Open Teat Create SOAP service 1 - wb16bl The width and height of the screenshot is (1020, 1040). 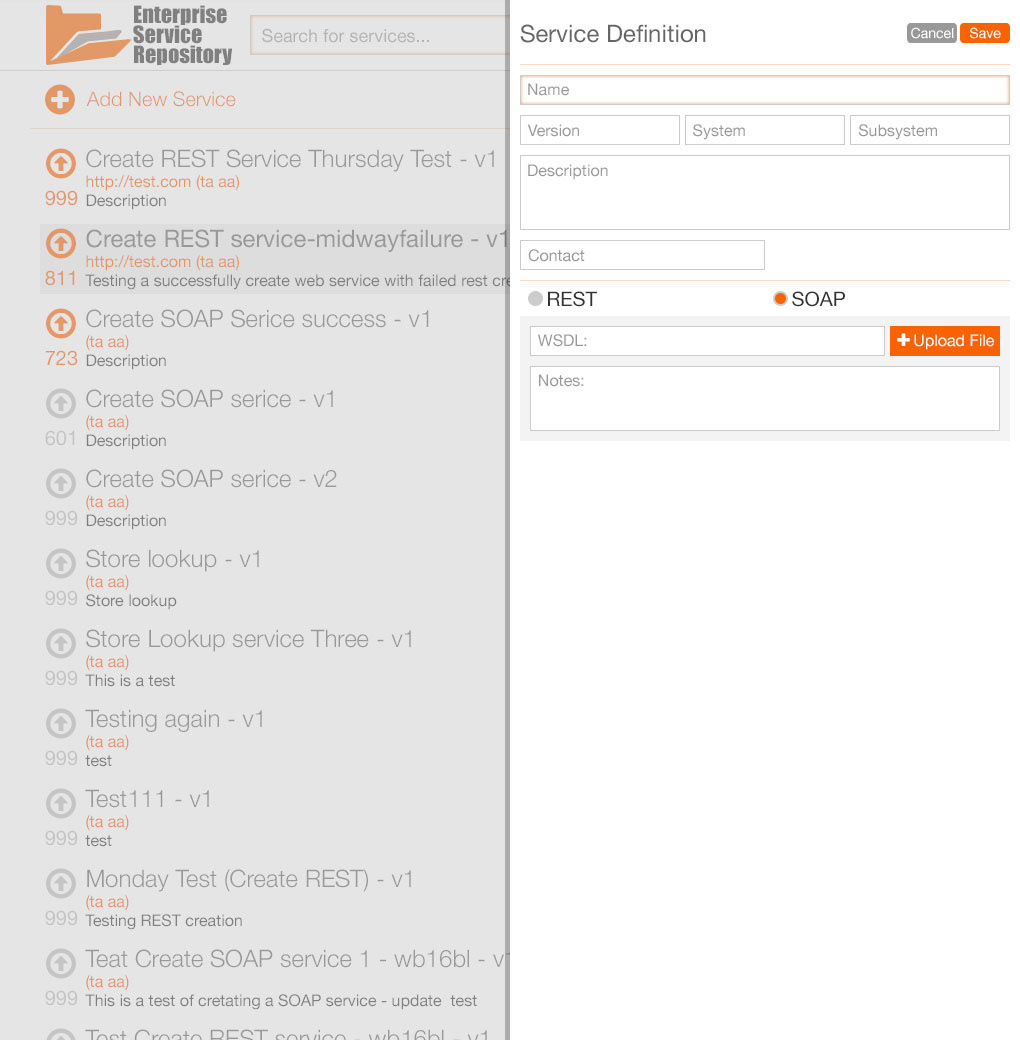296,959
